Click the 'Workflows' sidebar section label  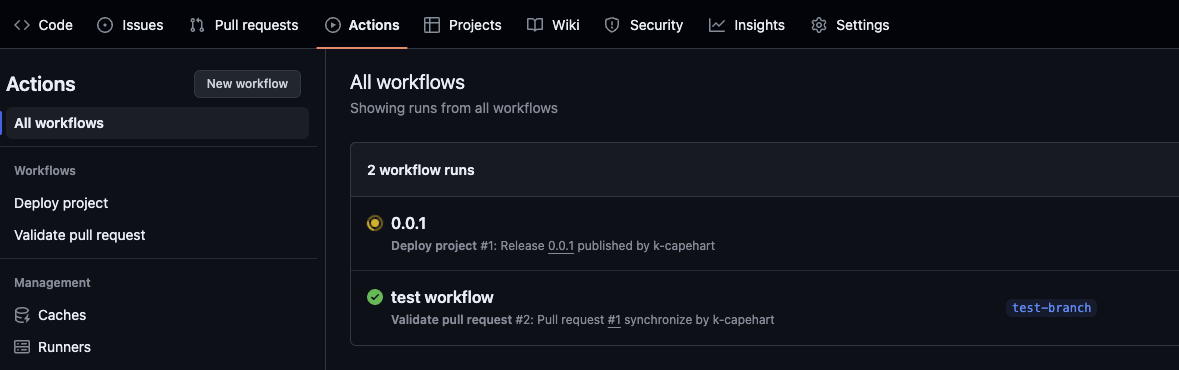click(45, 171)
